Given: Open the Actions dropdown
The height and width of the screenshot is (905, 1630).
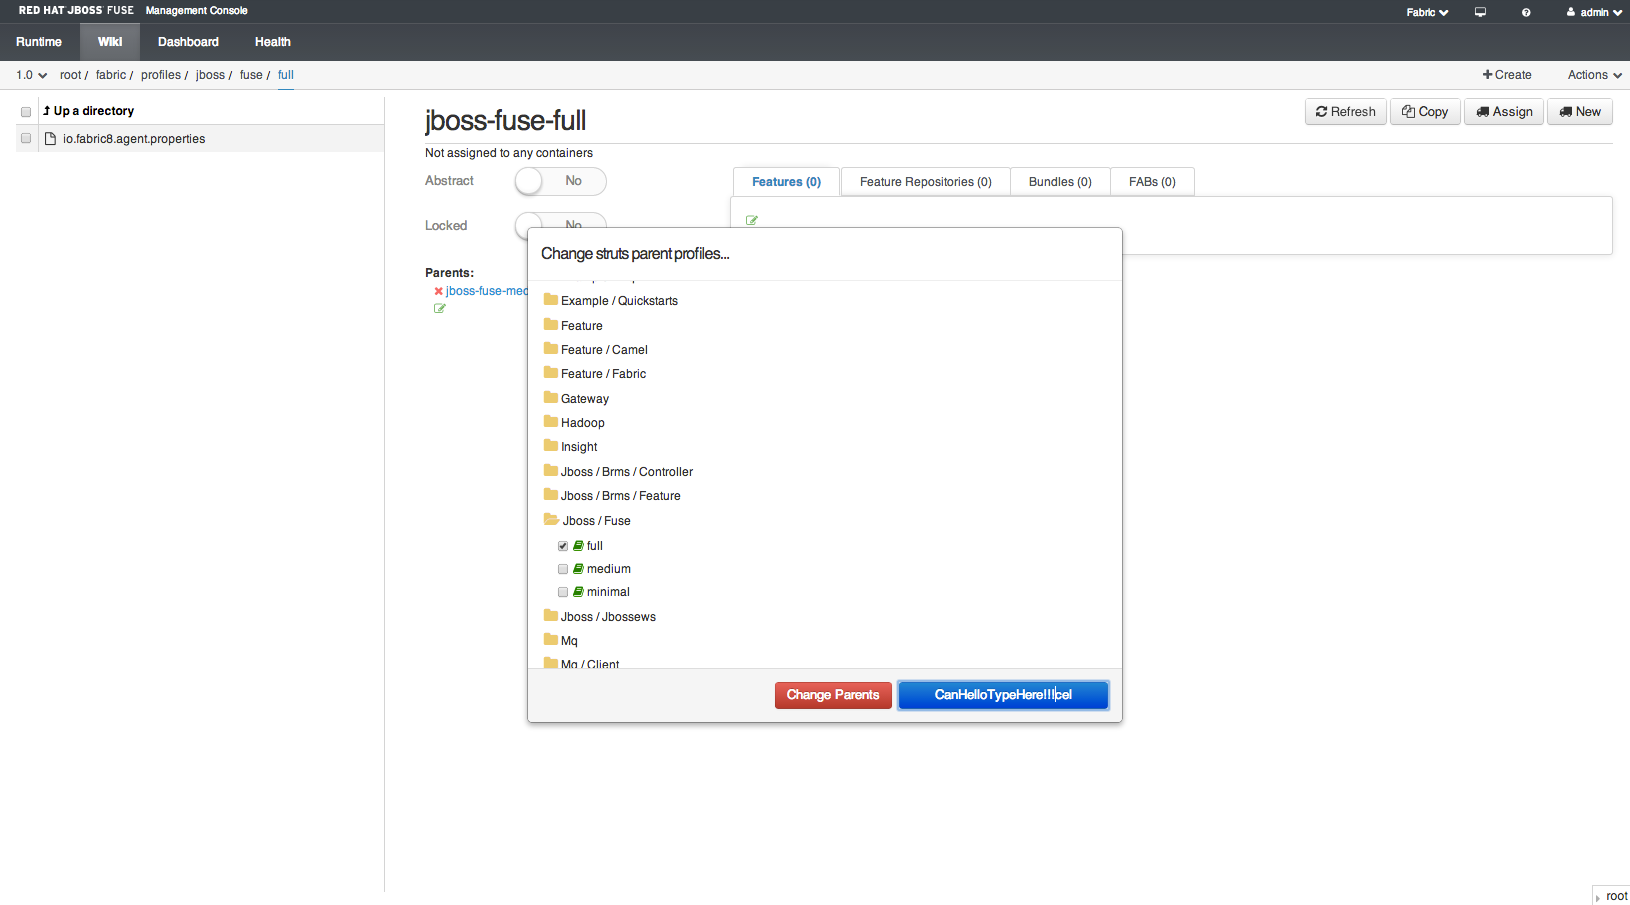Looking at the screenshot, I should pos(1594,75).
